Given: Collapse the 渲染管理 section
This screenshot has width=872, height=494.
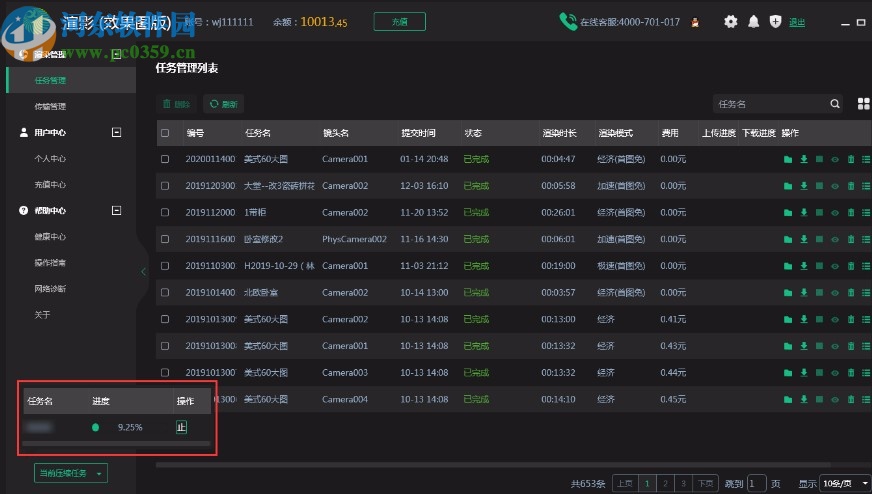Looking at the screenshot, I should 116,55.
